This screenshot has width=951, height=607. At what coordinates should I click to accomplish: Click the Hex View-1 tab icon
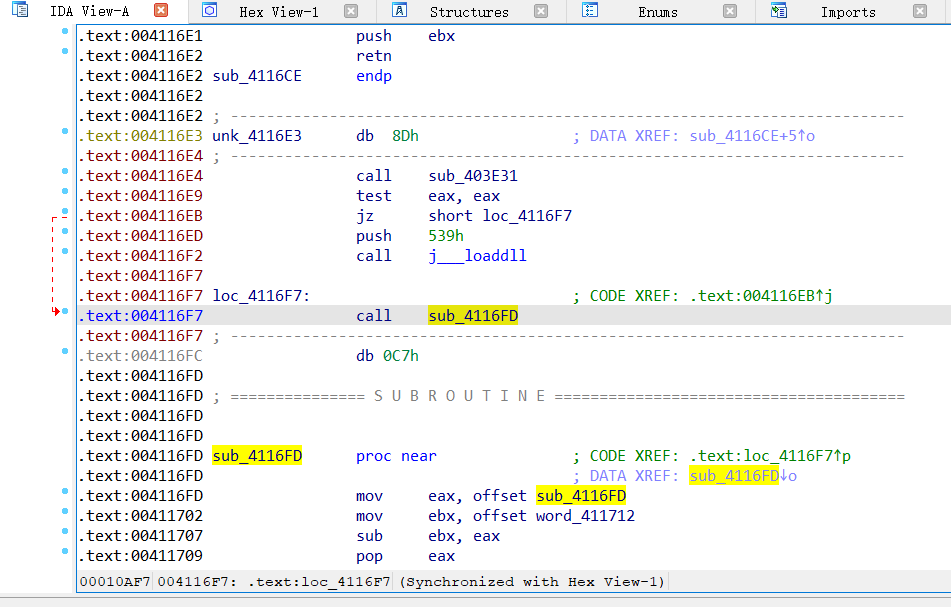210,10
